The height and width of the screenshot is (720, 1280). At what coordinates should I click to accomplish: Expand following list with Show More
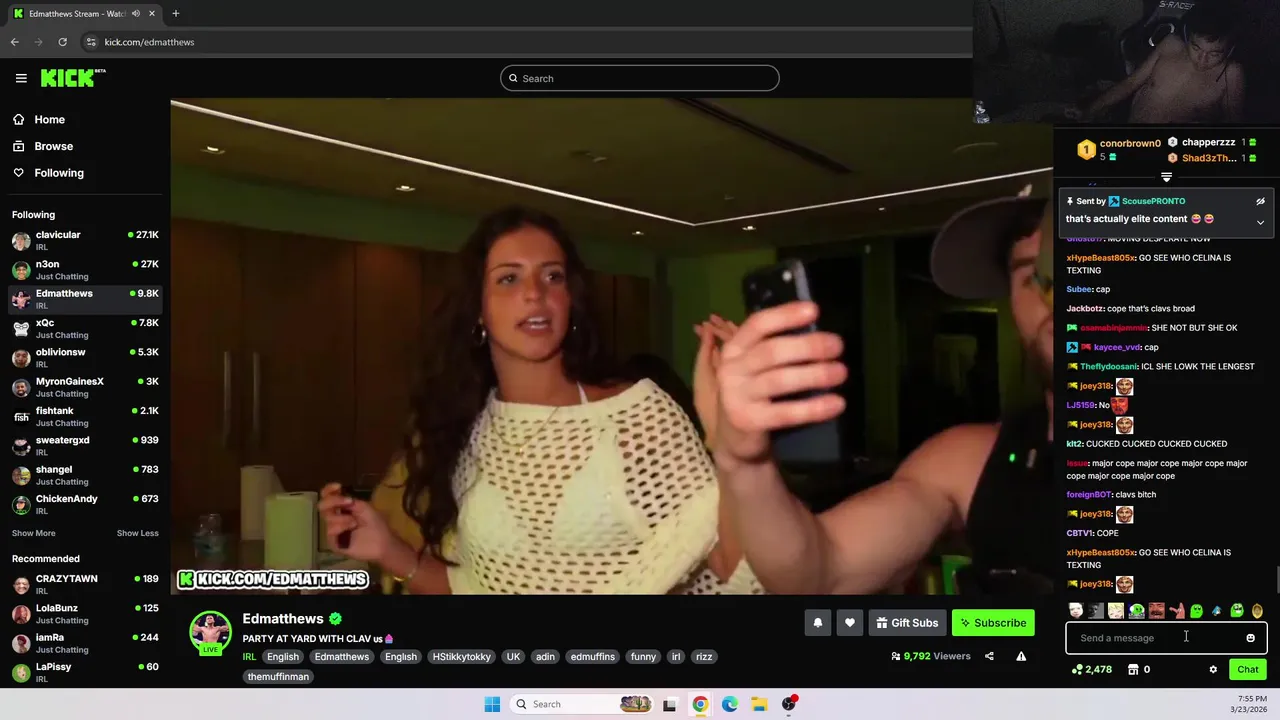[x=34, y=533]
